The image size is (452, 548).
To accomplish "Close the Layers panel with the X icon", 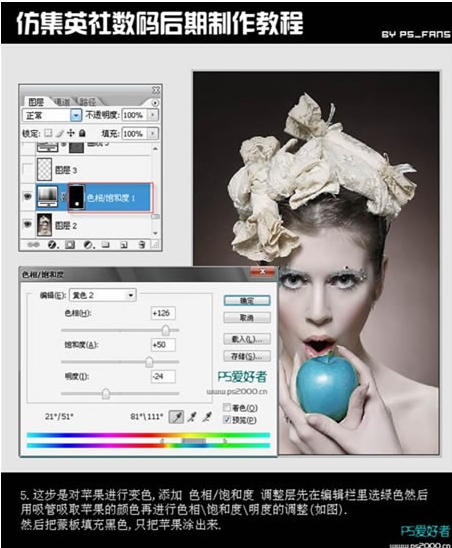I will (156, 90).
